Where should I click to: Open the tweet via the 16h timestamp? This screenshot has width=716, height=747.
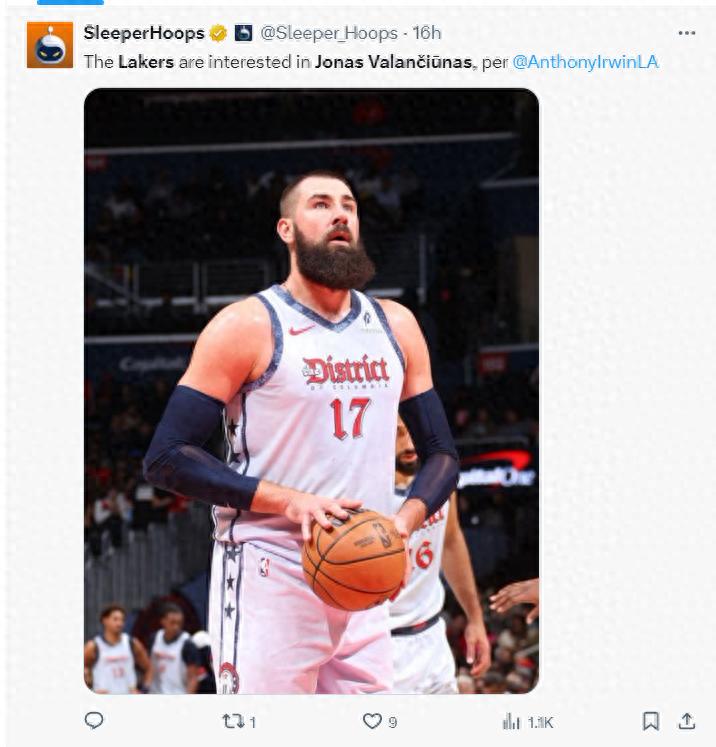(427, 33)
